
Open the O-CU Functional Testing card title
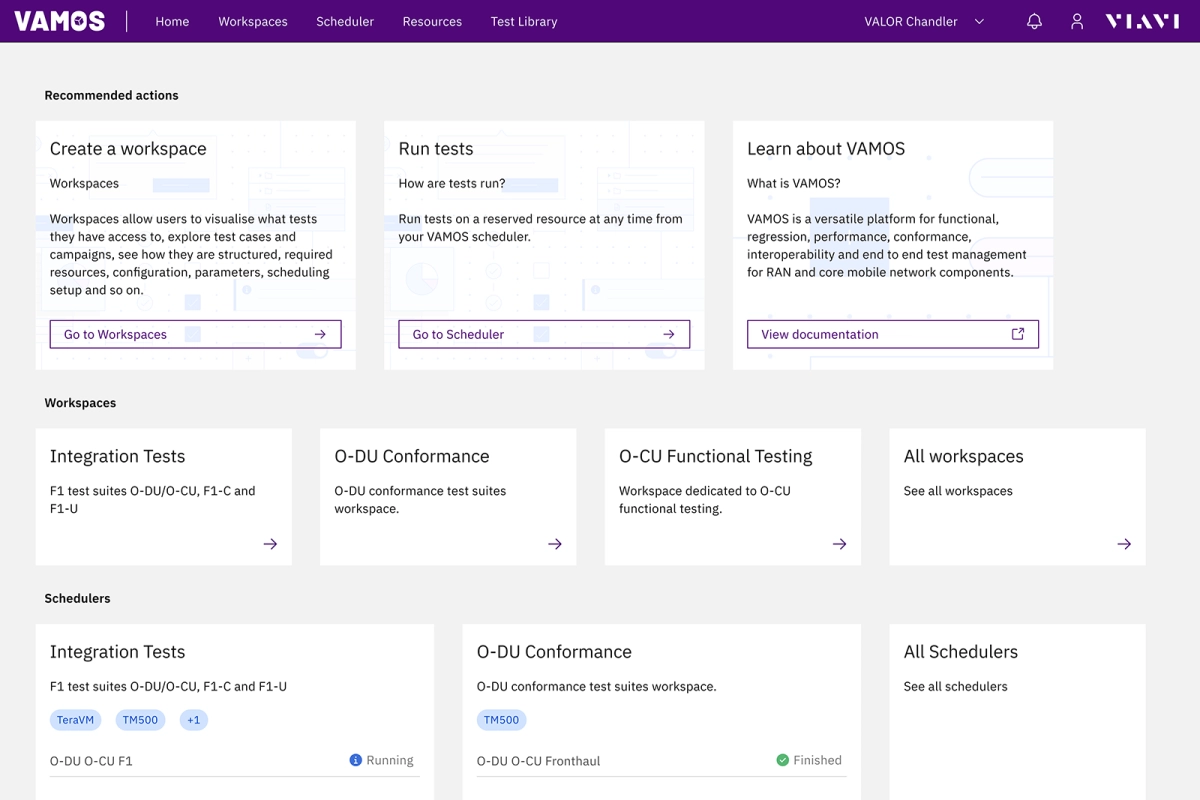716,456
